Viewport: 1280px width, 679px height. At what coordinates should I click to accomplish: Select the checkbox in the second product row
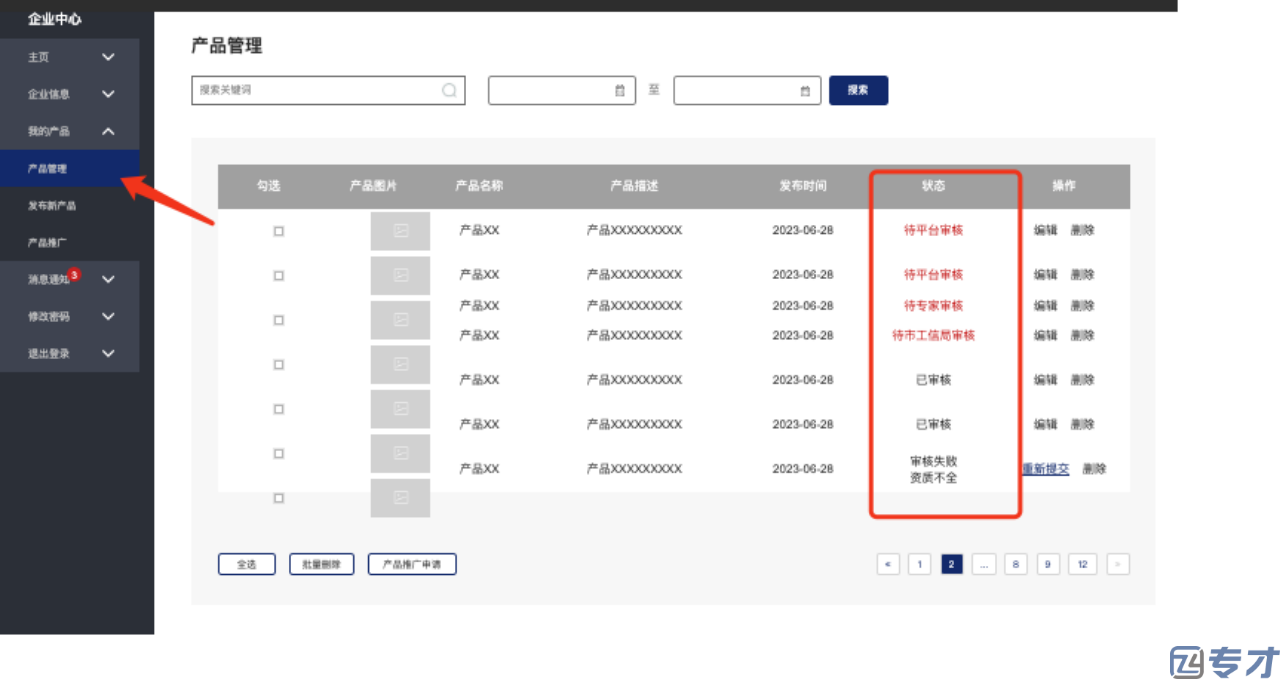pos(279,275)
